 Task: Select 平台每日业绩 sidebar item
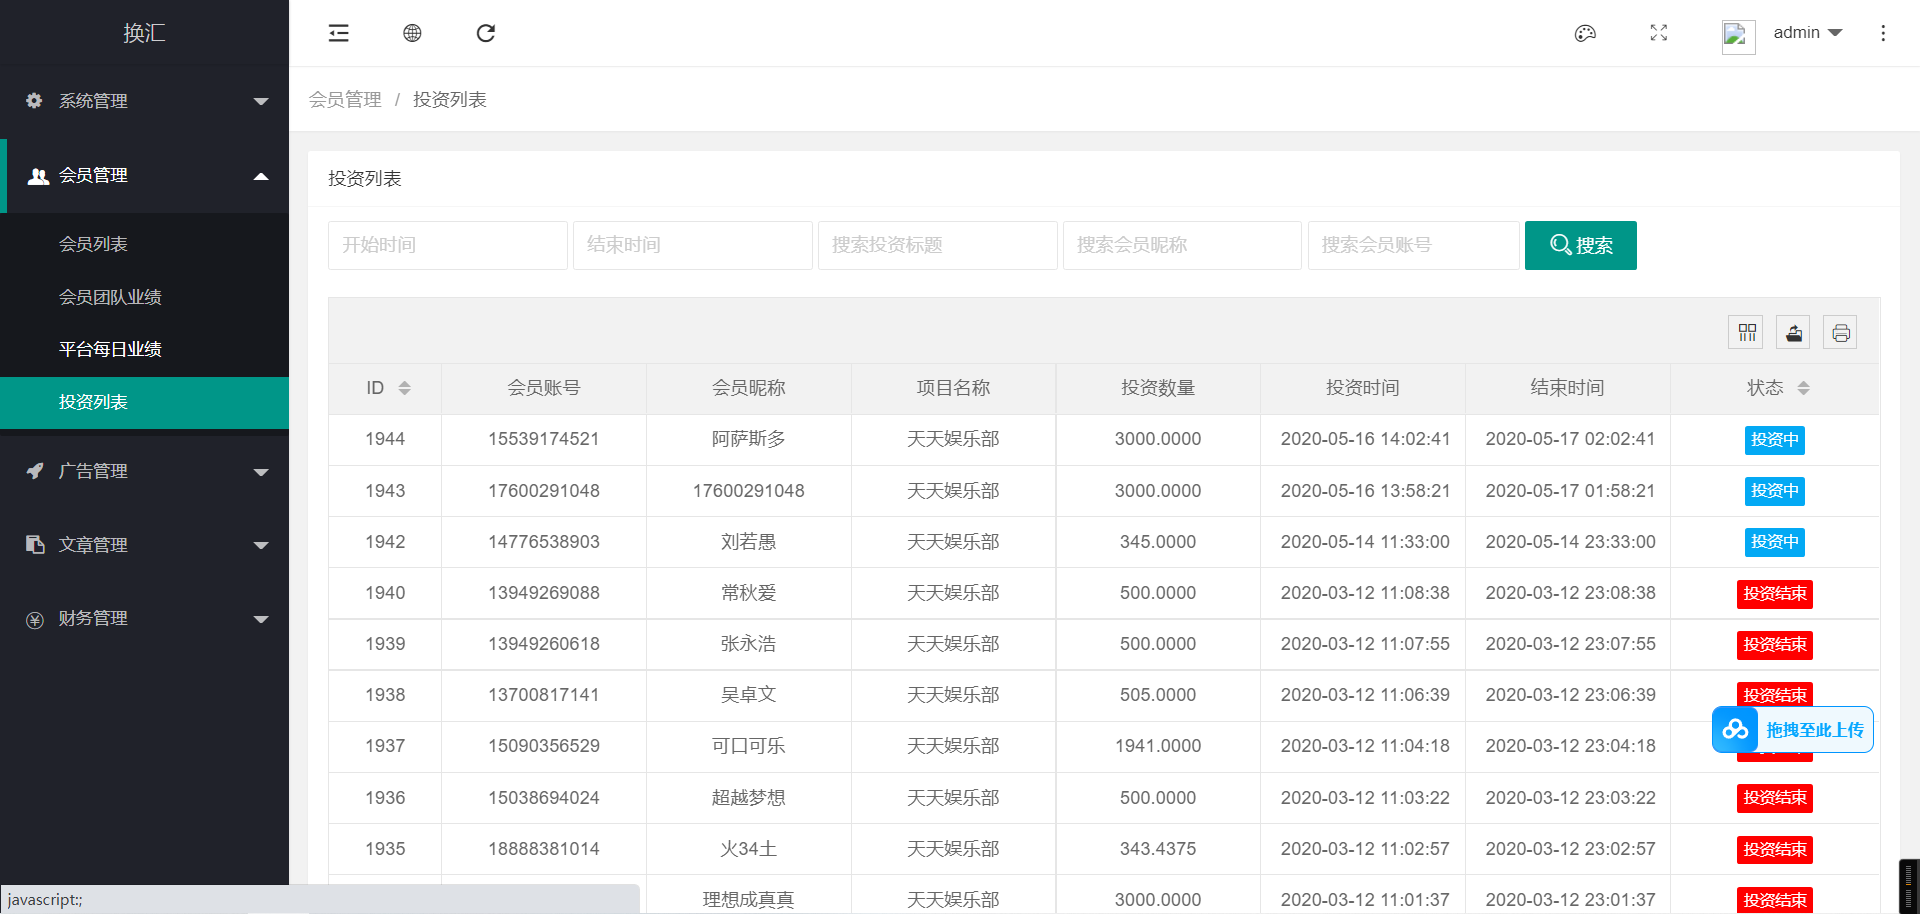[110, 349]
